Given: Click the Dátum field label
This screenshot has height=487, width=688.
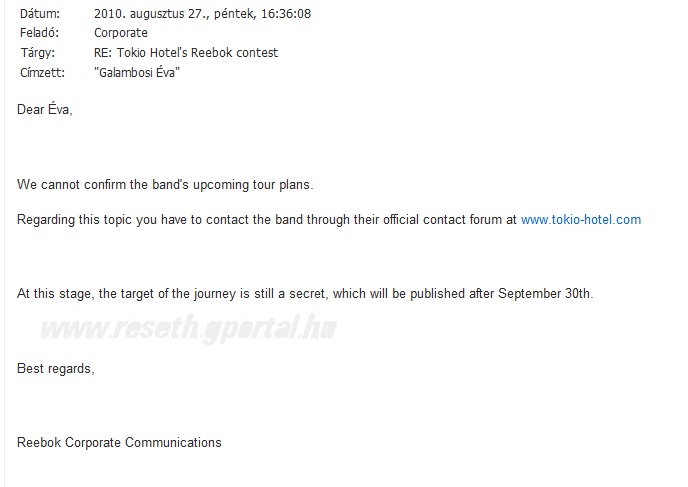Looking at the screenshot, I should (40, 14).
